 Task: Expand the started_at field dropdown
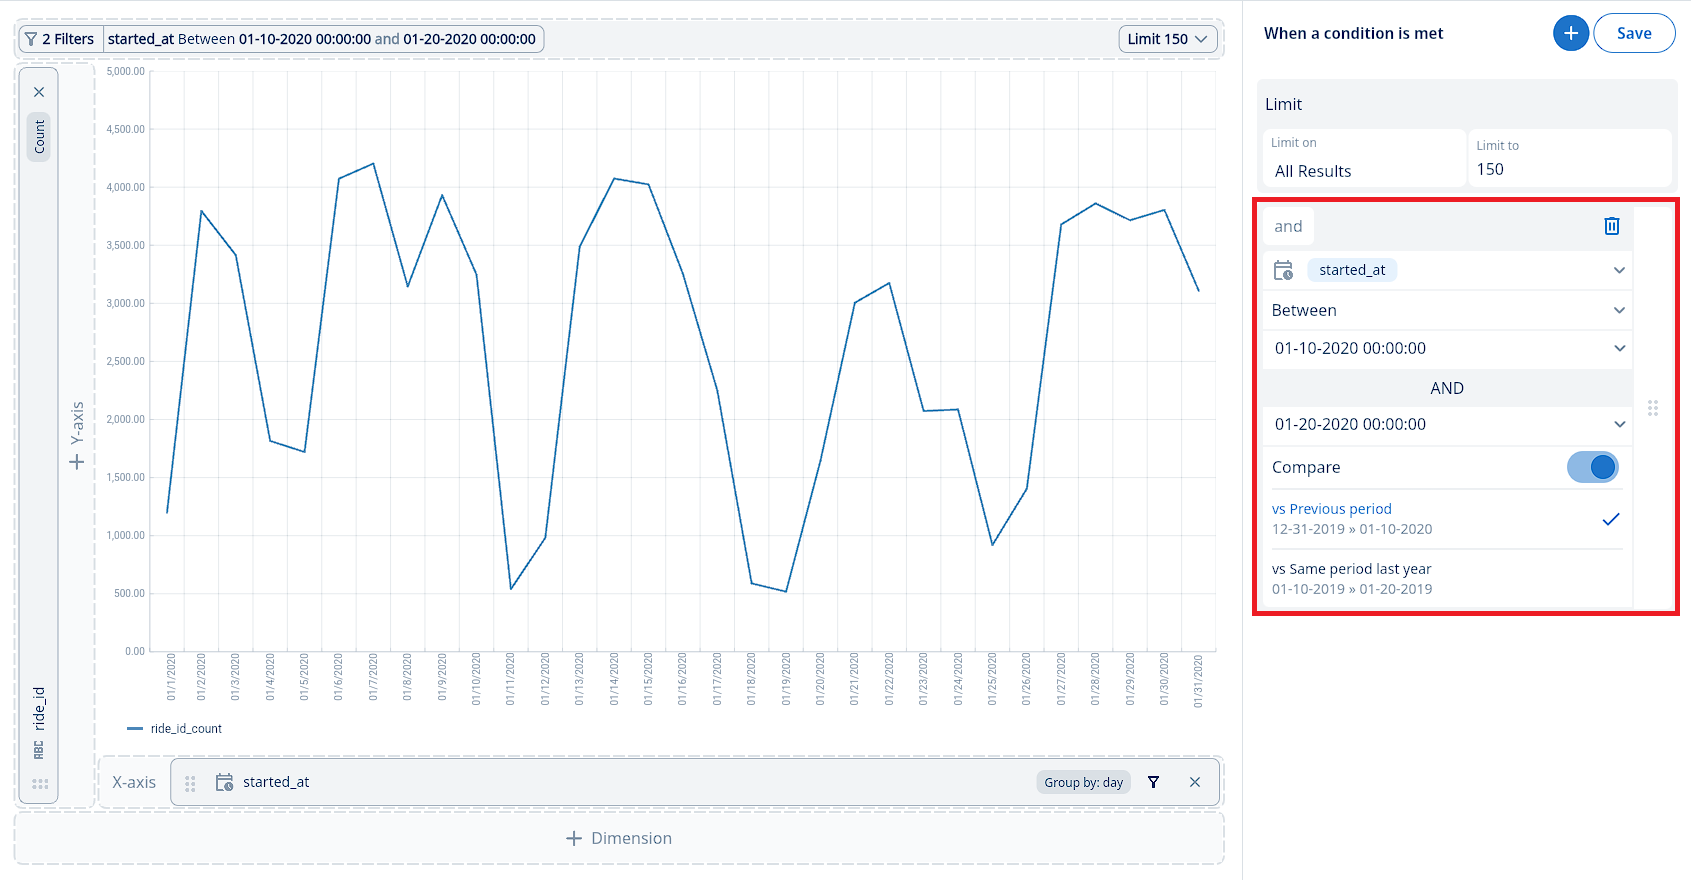tap(1619, 270)
